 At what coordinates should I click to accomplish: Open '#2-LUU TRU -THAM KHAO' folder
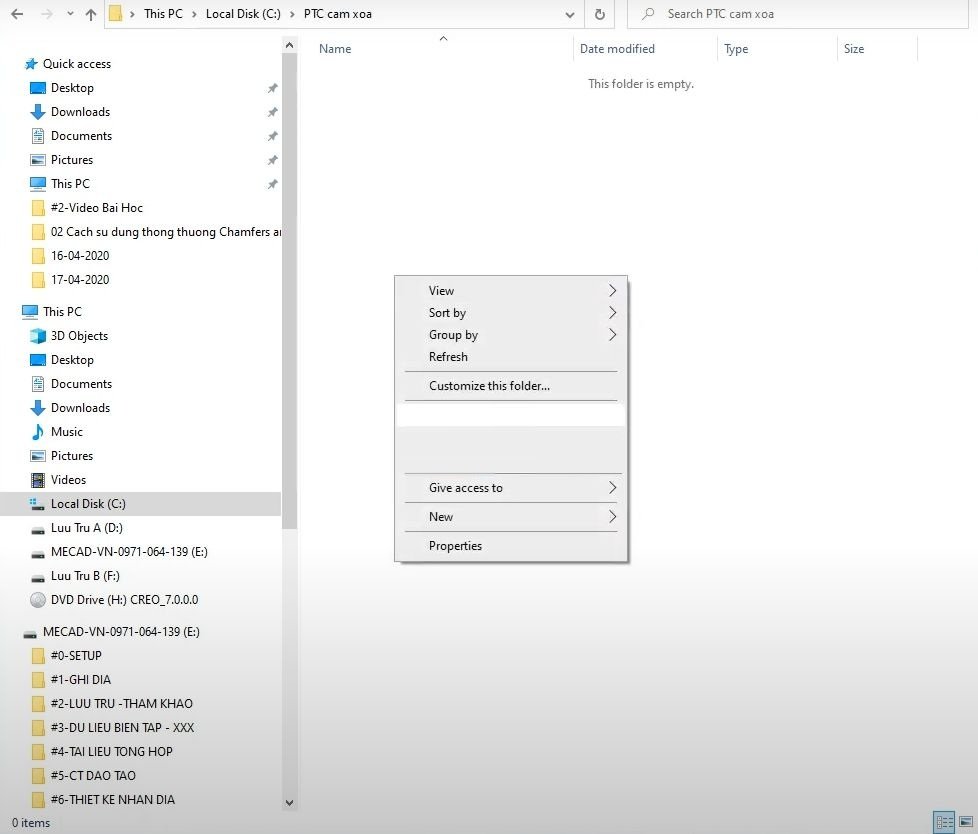pos(122,704)
